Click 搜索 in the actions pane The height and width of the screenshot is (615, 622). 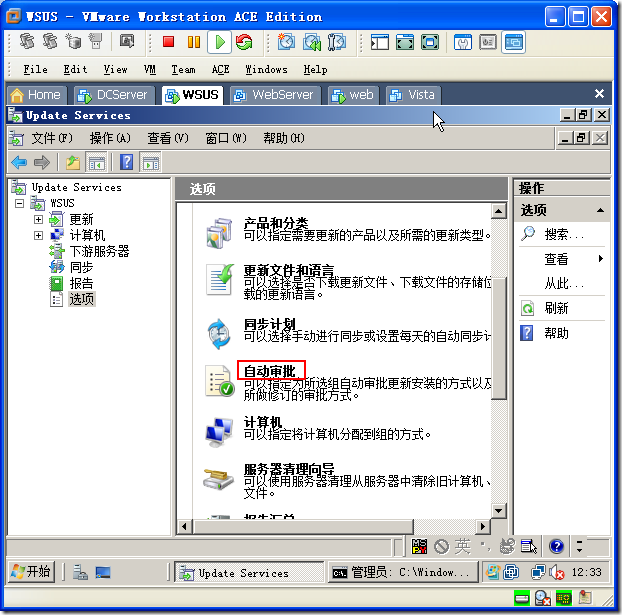[x=564, y=234]
